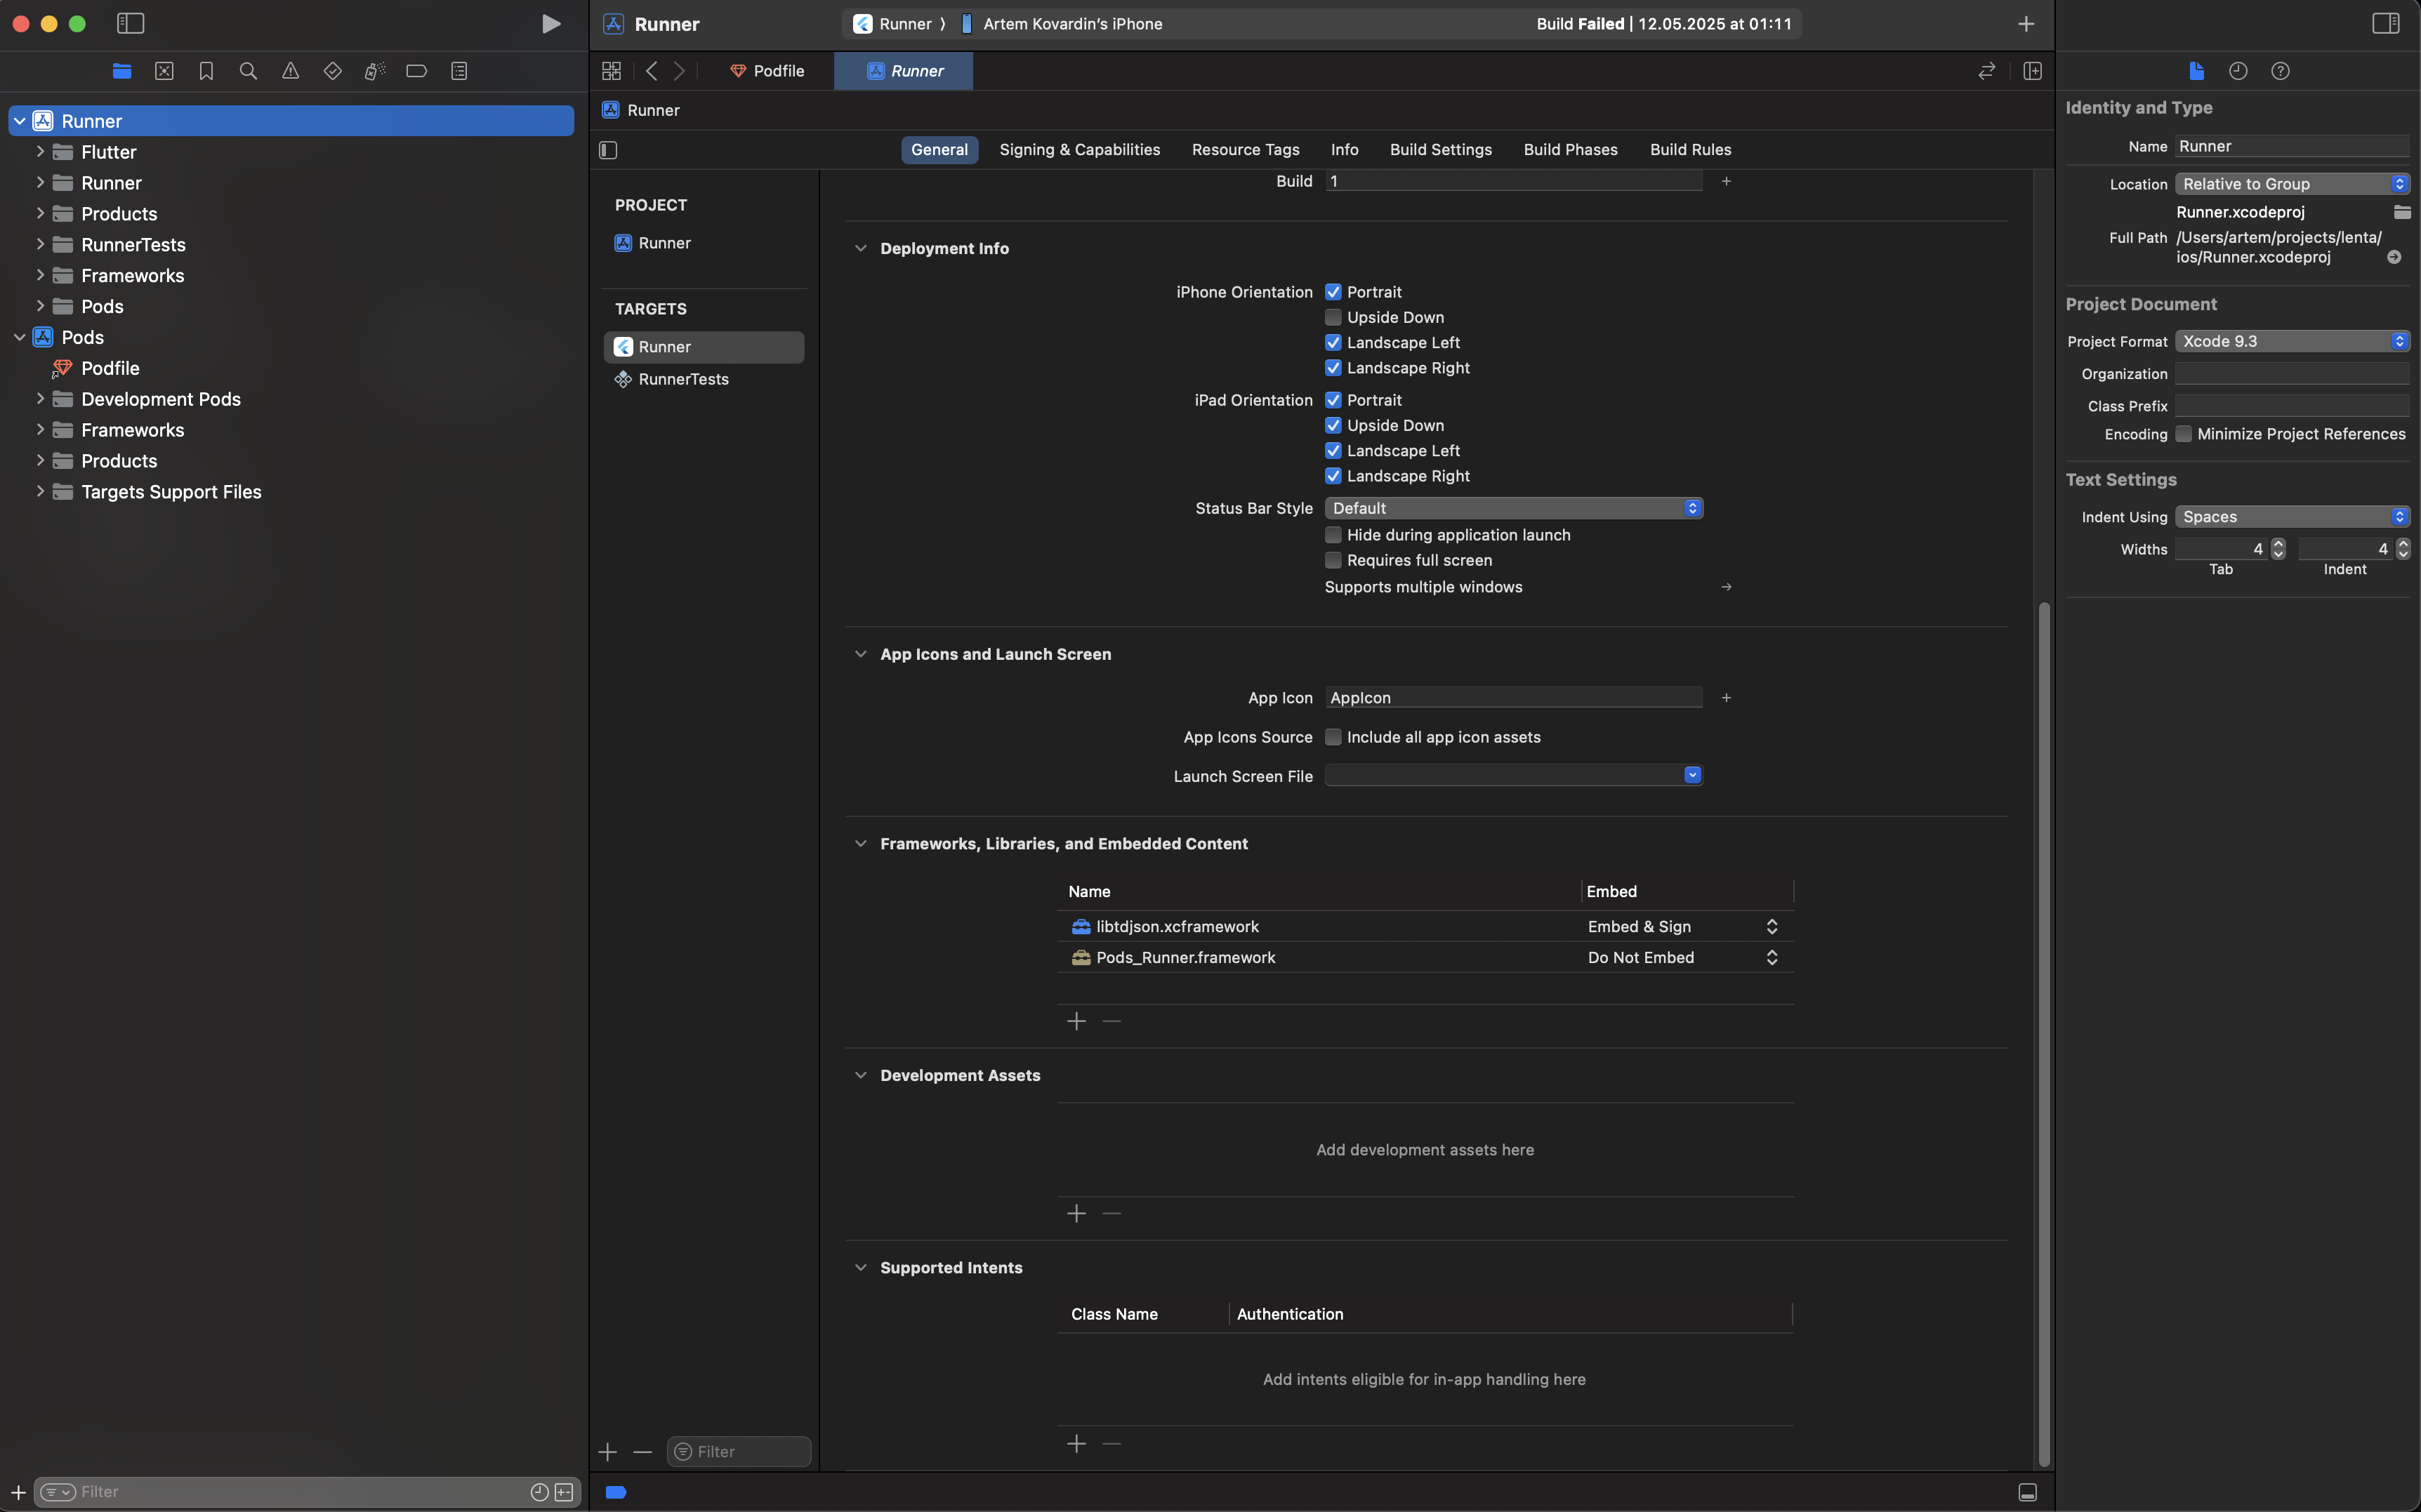
Task: Click the vertical scrollbar of the editor
Action: (x=2044, y=1035)
